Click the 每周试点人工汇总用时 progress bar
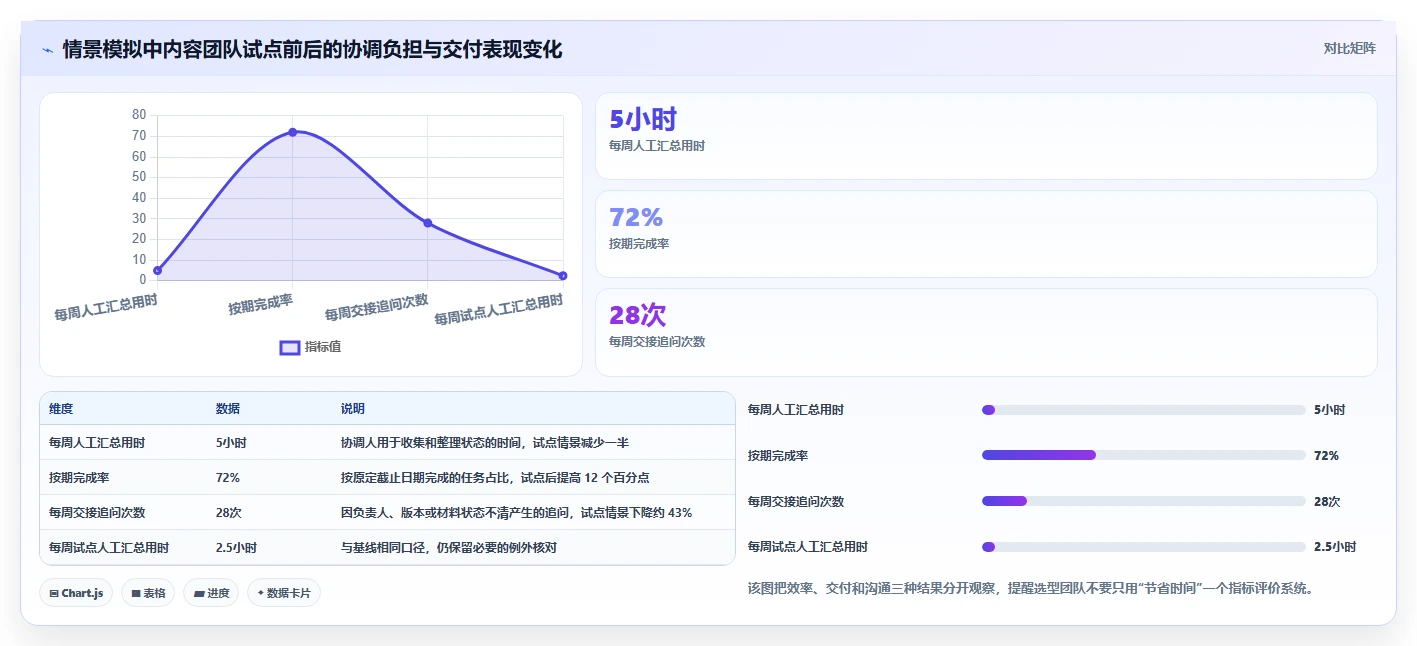This screenshot has width=1417, height=646. click(x=1144, y=547)
